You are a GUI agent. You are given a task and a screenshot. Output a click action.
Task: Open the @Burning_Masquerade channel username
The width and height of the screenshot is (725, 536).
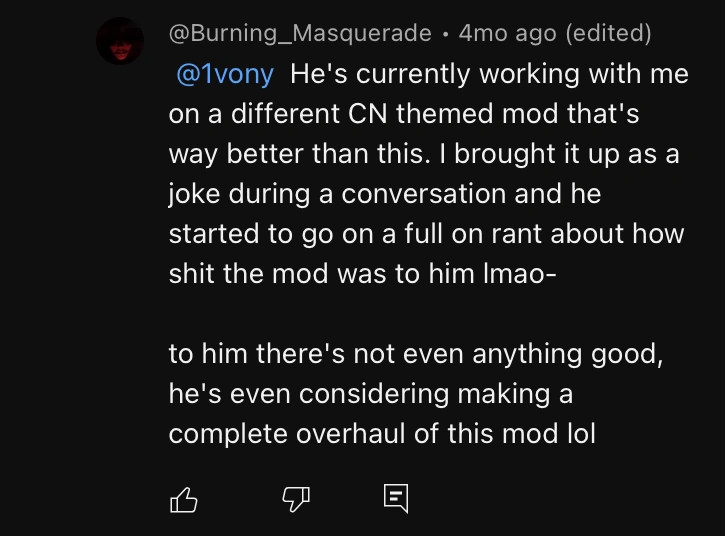tap(300, 33)
